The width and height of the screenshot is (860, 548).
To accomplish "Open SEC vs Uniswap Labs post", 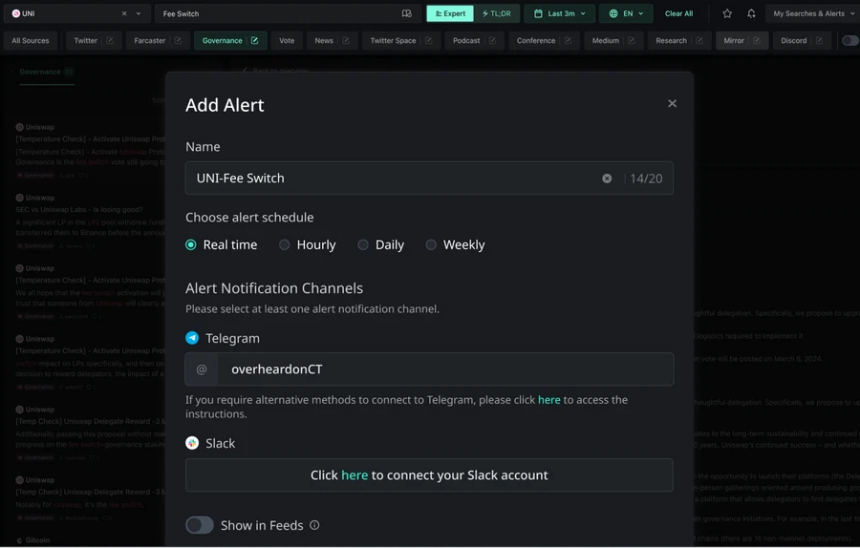I will [79, 210].
